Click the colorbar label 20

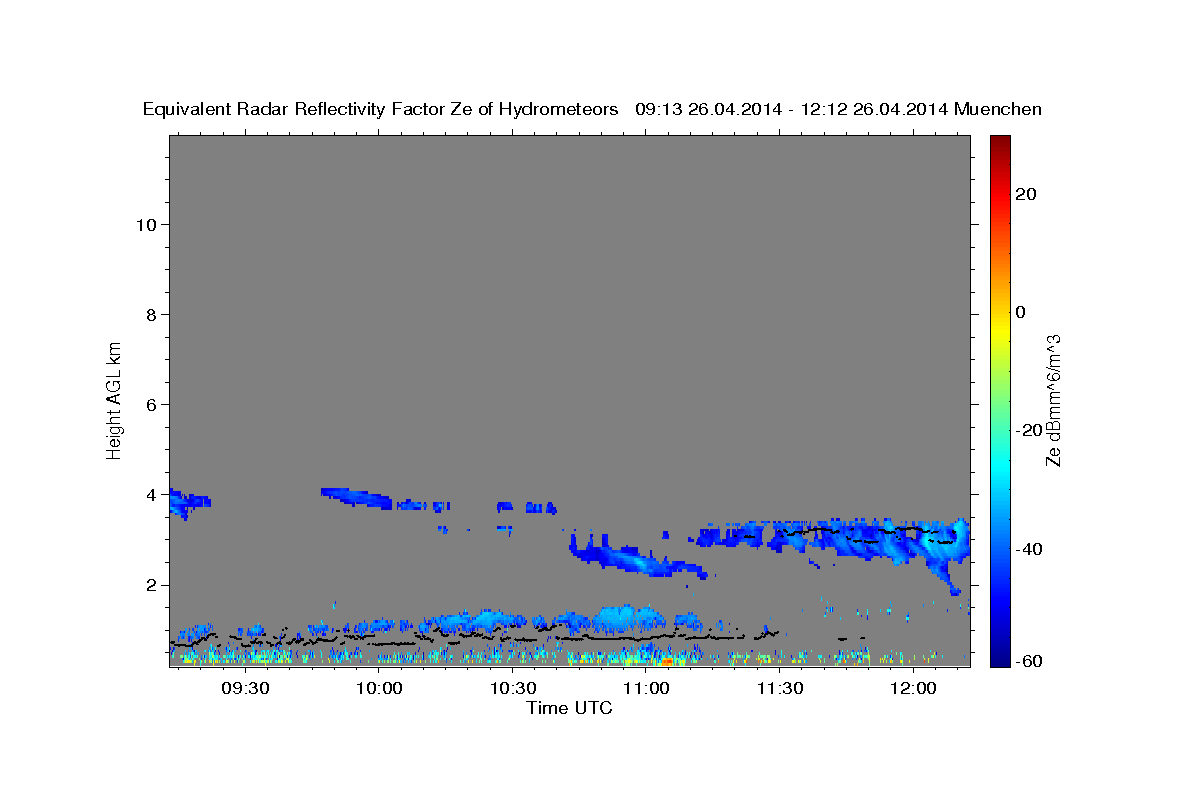(x=1025, y=194)
